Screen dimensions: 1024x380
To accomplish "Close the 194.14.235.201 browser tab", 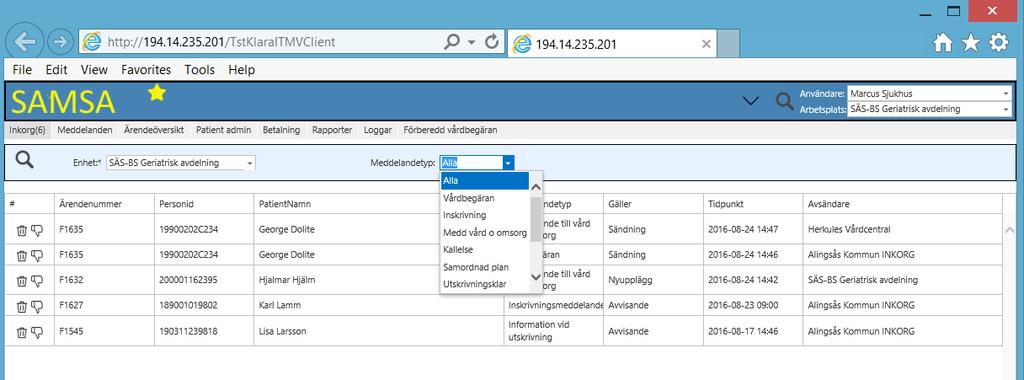I will point(706,44).
